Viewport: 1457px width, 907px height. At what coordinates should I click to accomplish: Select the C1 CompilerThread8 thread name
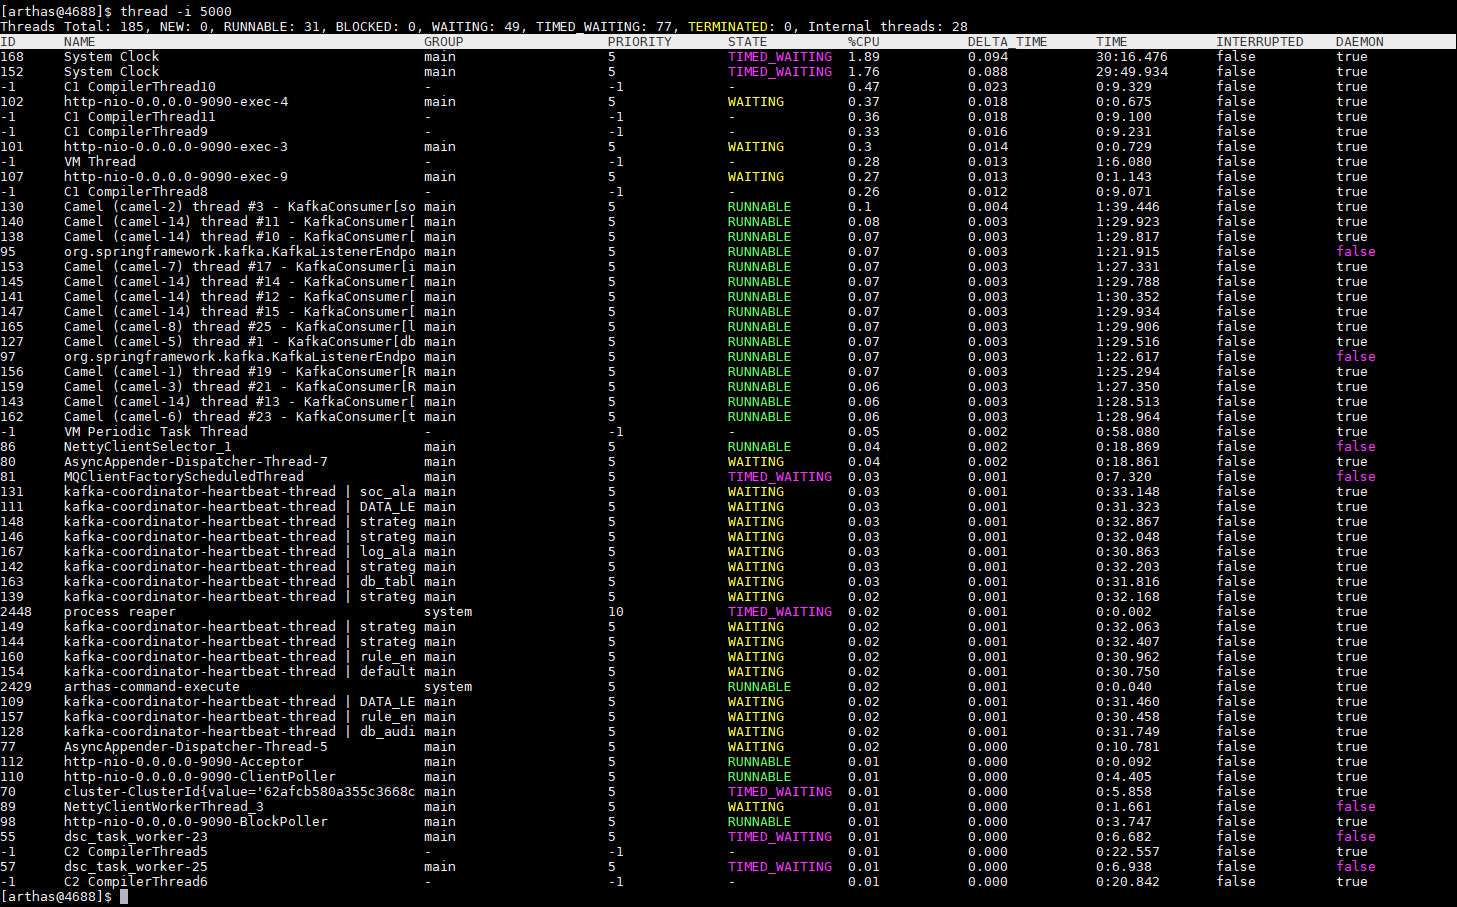point(136,192)
